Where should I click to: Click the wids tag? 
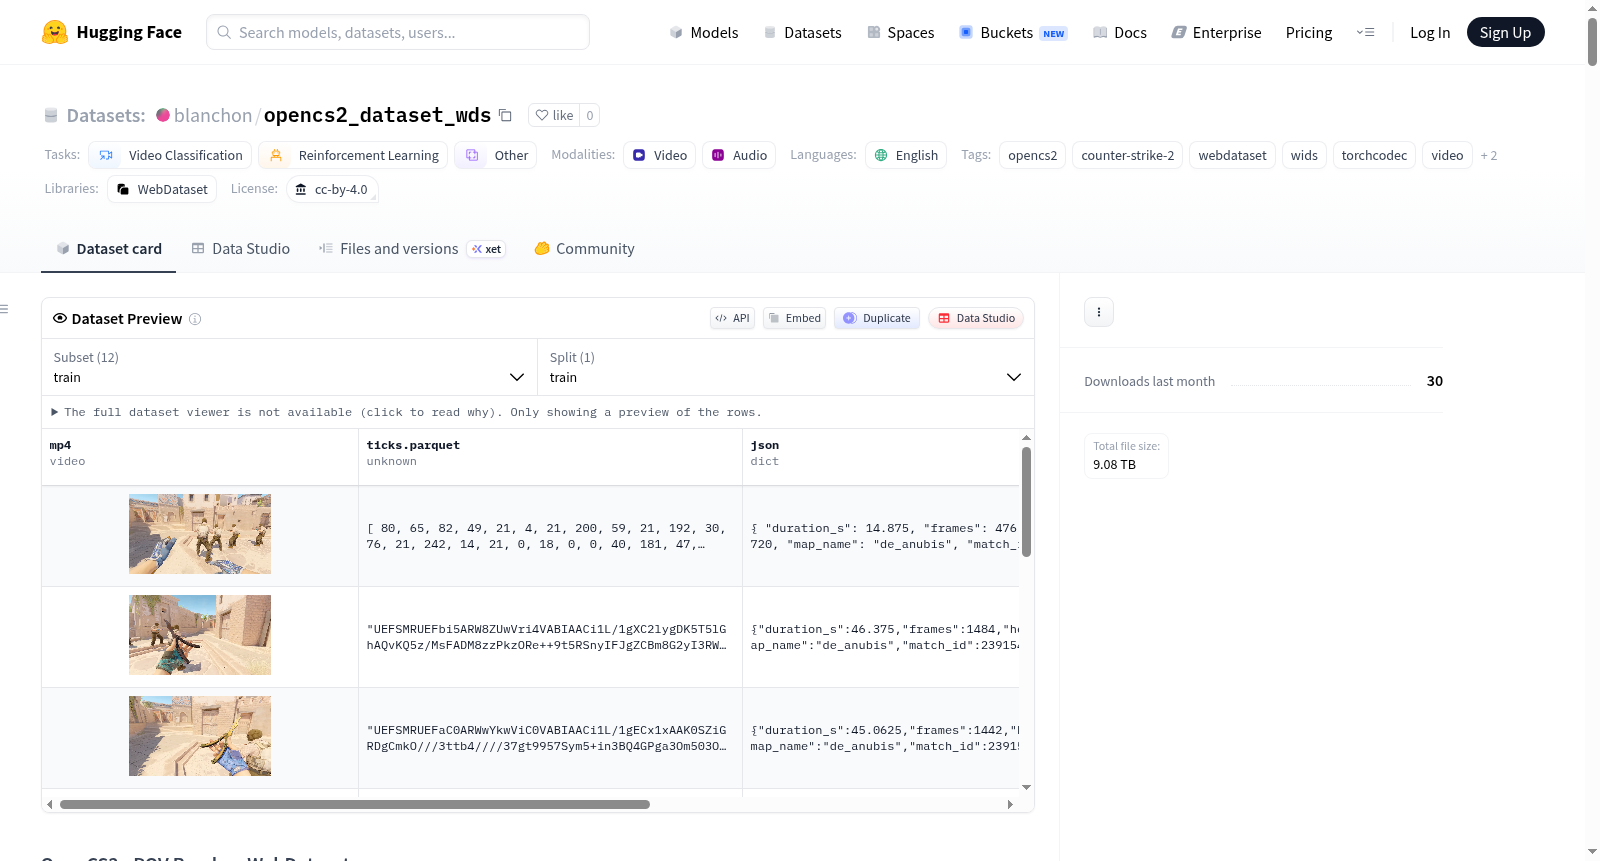coord(1304,155)
